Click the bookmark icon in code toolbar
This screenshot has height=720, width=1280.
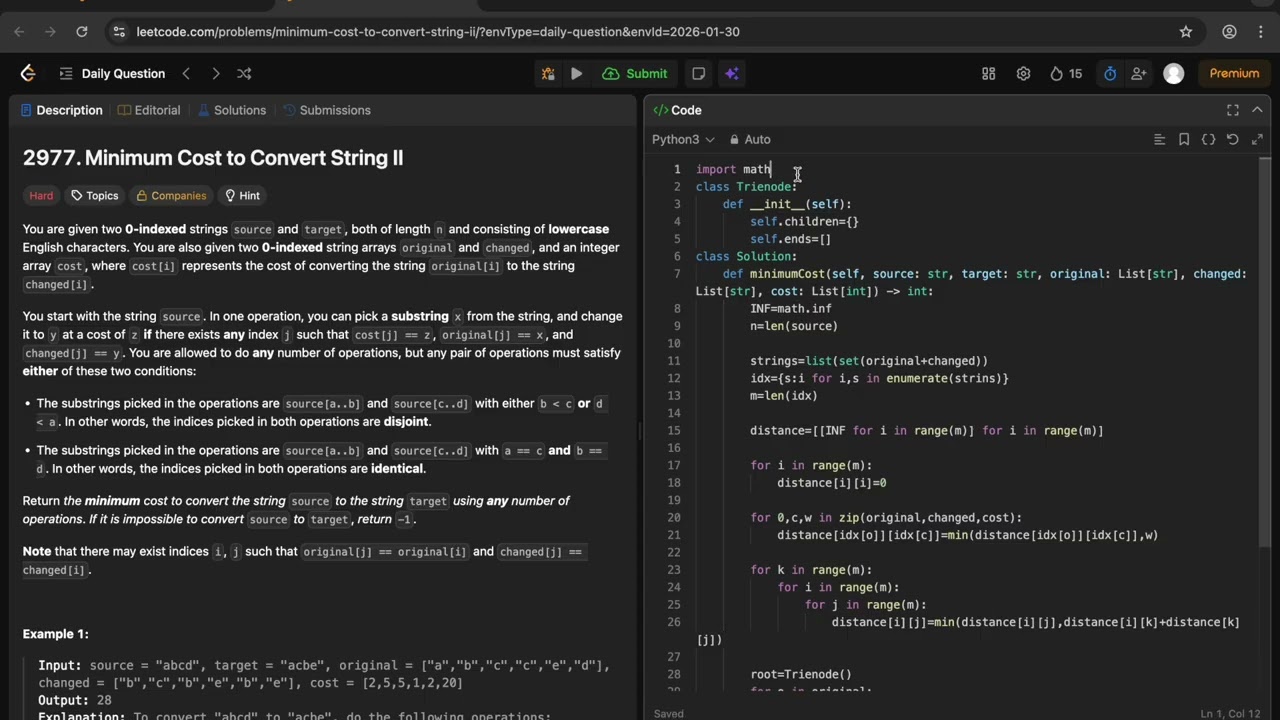pyautogui.click(x=1184, y=139)
